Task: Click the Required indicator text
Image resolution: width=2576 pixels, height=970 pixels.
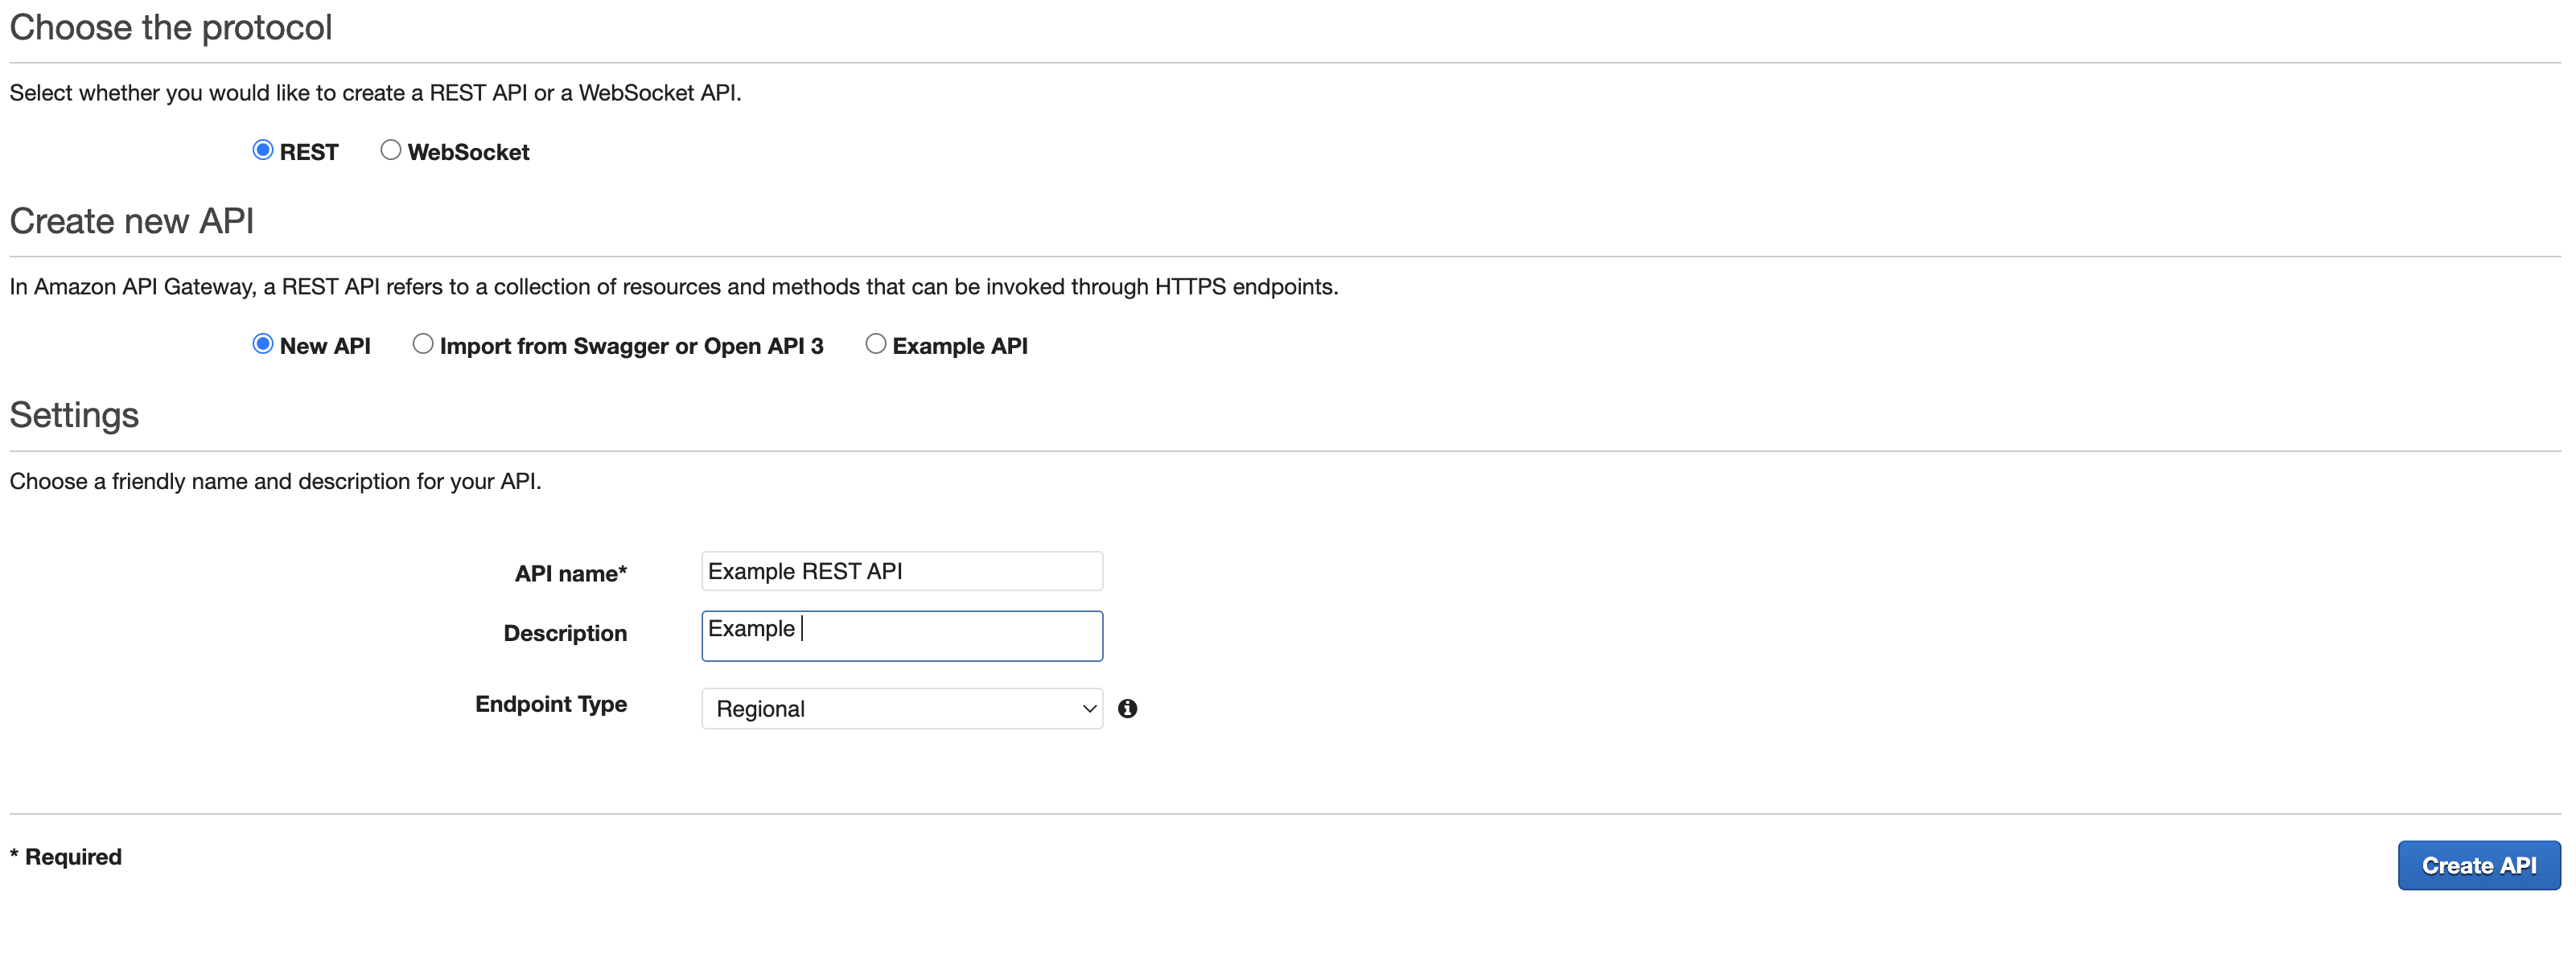Action: point(65,856)
